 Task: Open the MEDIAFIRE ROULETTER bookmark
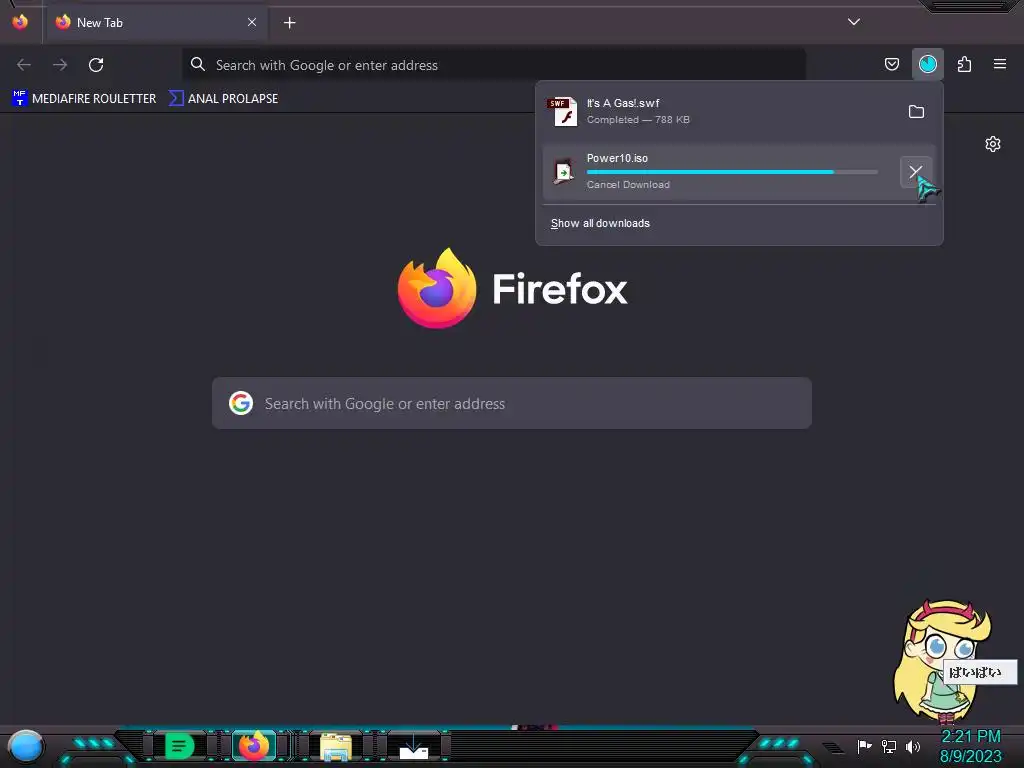(84, 99)
